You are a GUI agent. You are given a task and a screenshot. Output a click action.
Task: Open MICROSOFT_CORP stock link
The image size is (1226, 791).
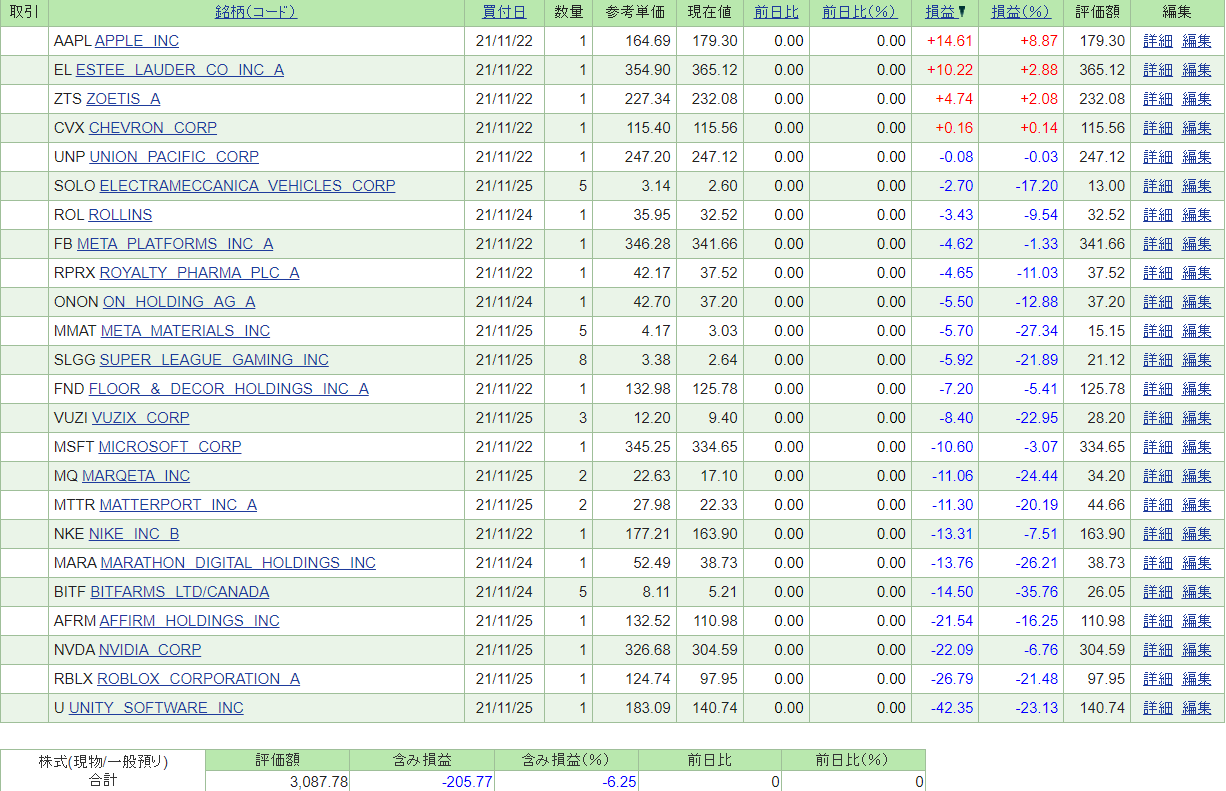pos(170,447)
